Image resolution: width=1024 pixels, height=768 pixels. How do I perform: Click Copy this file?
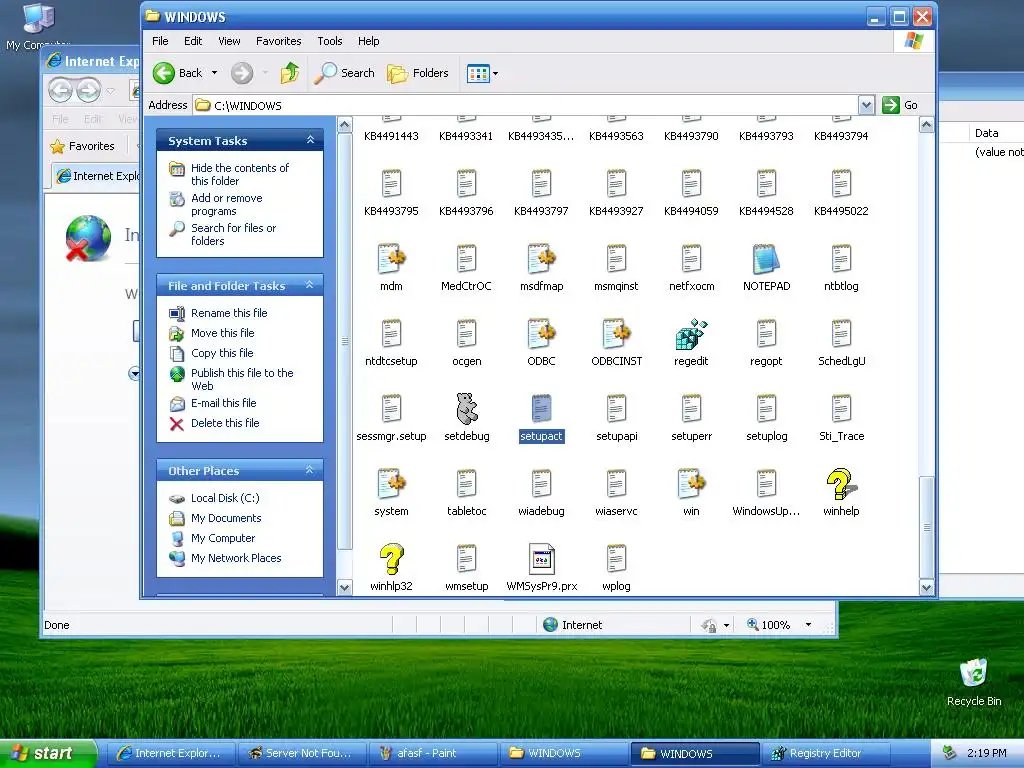222,353
